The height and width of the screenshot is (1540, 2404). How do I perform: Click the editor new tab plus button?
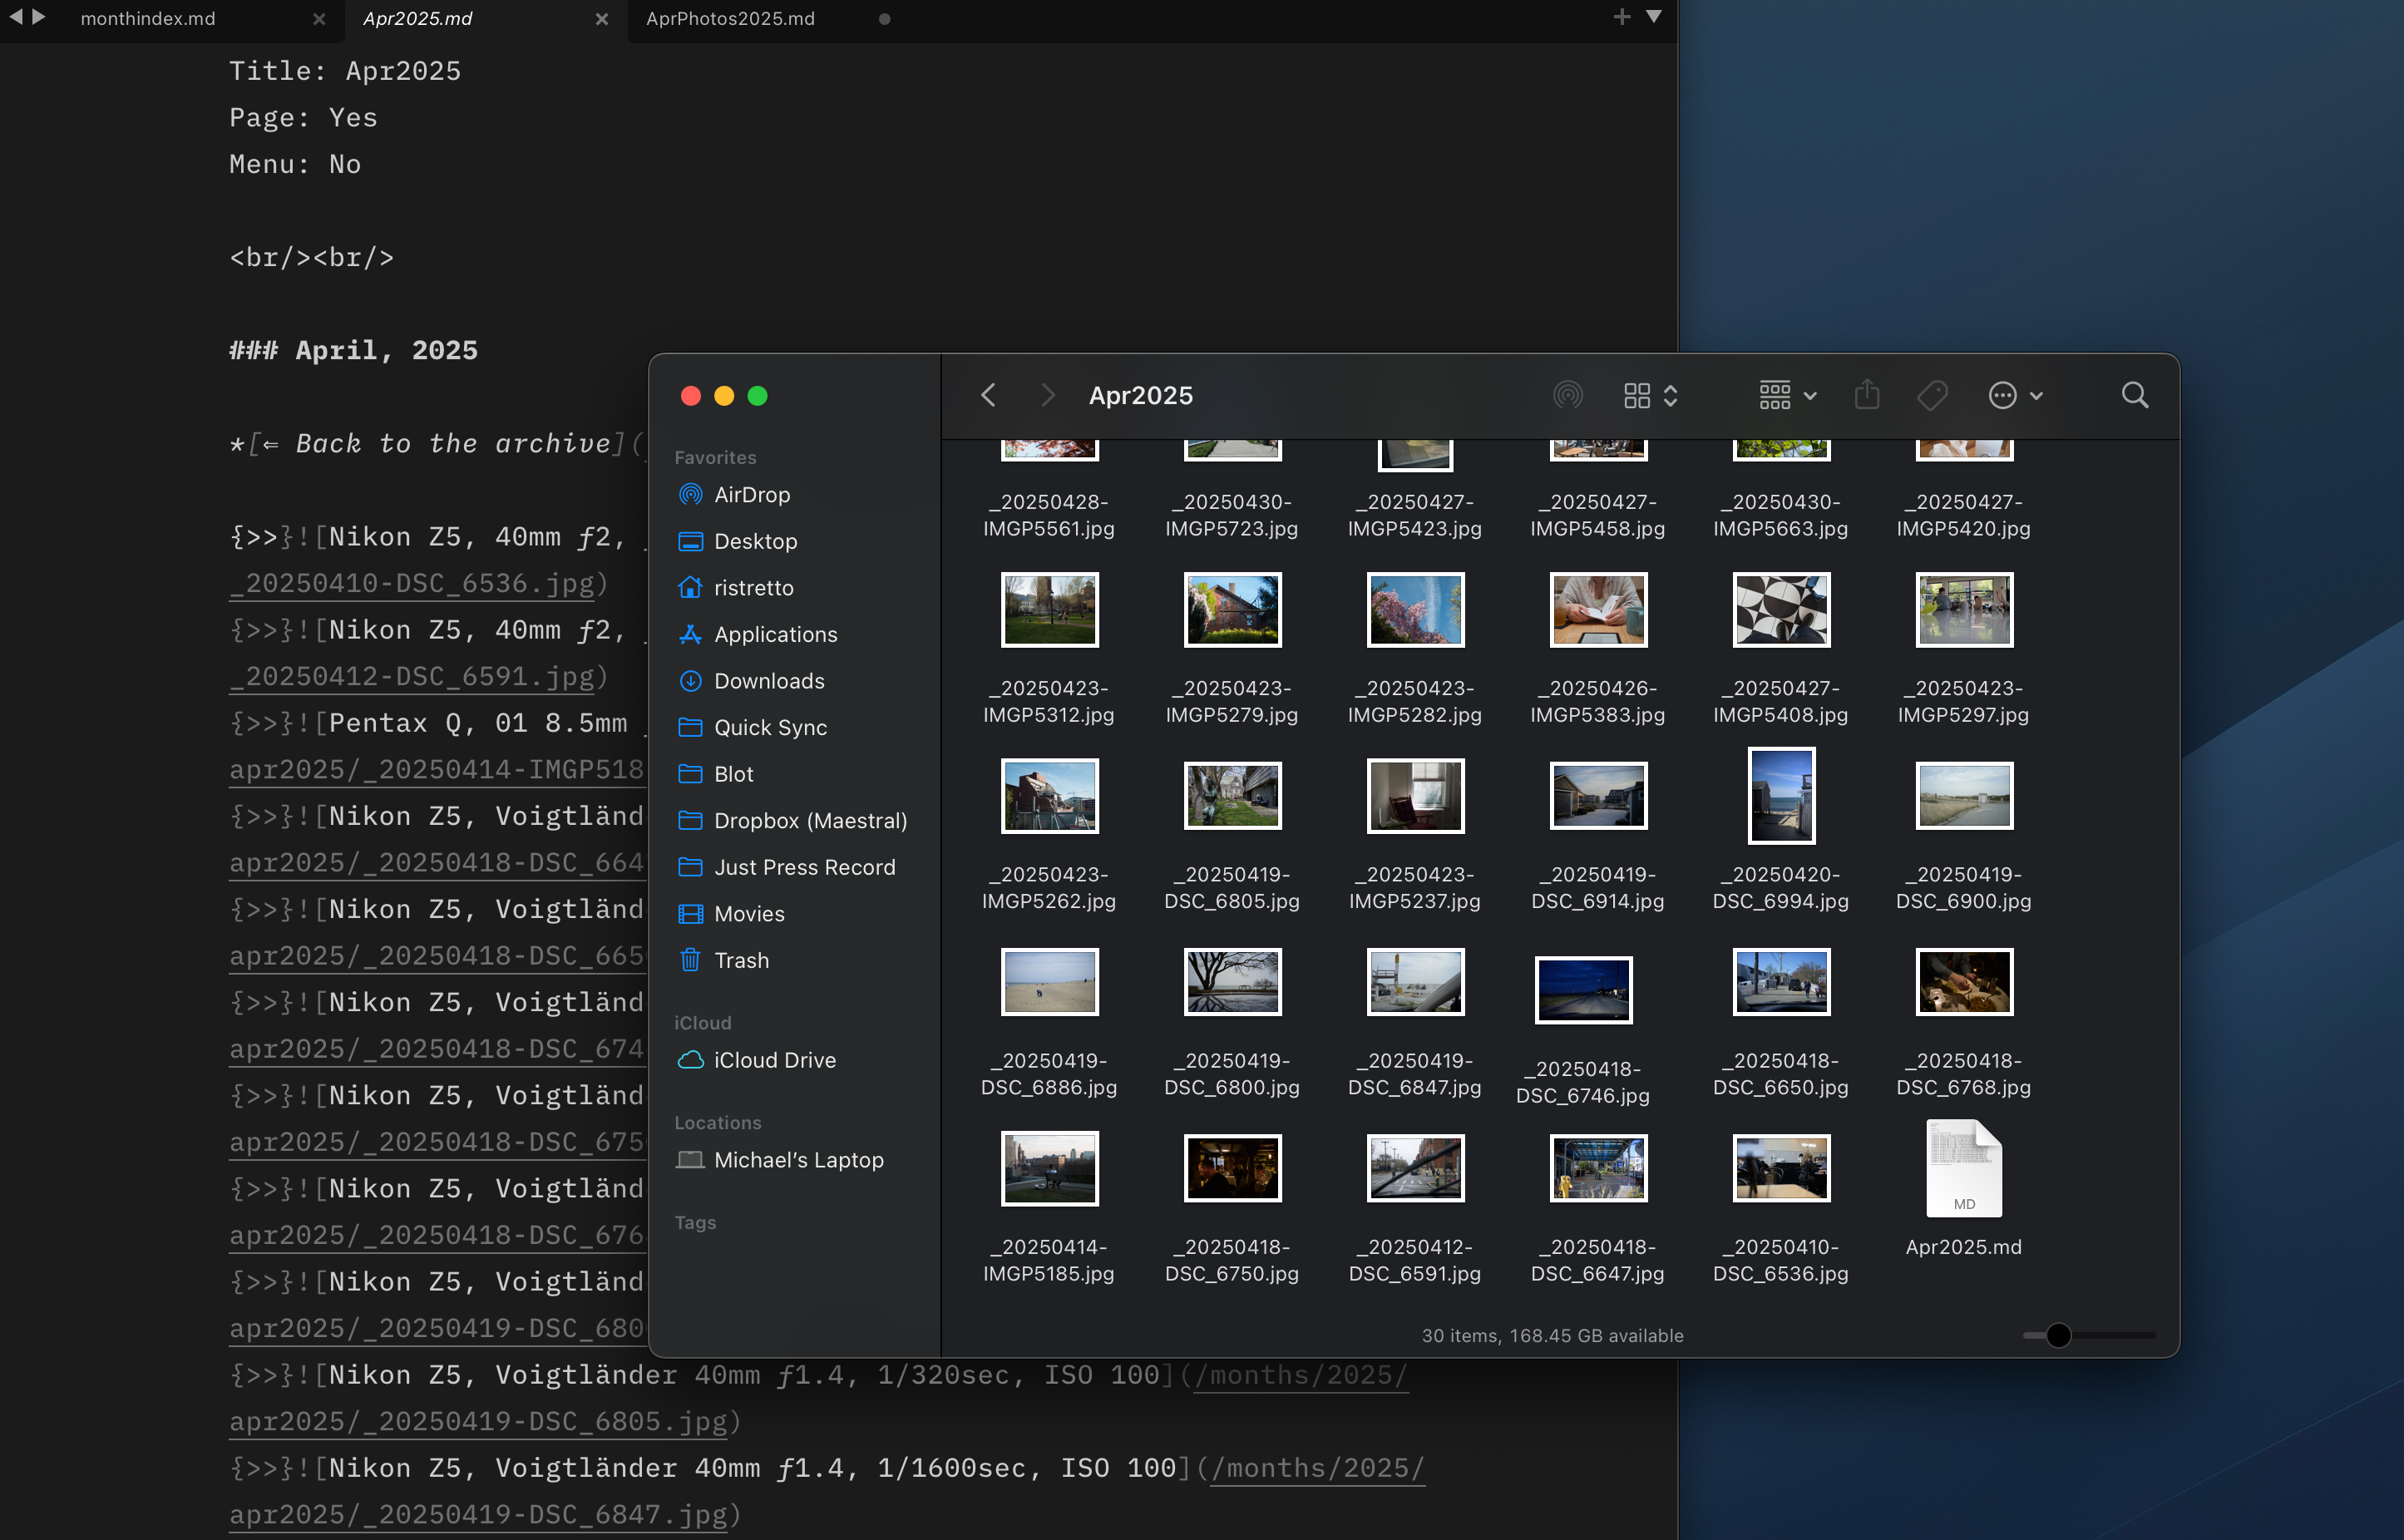click(x=1621, y=17)
